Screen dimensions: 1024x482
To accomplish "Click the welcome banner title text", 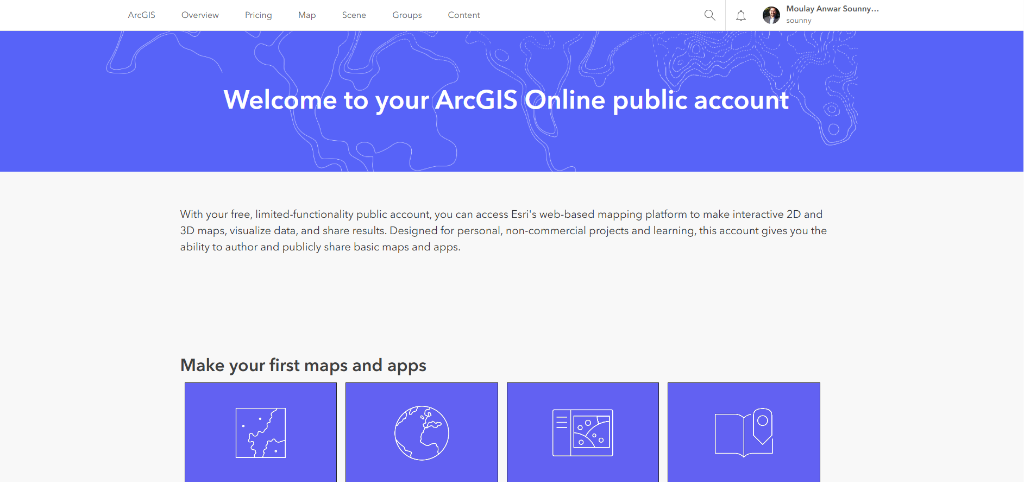I will (x=506, y=100).
